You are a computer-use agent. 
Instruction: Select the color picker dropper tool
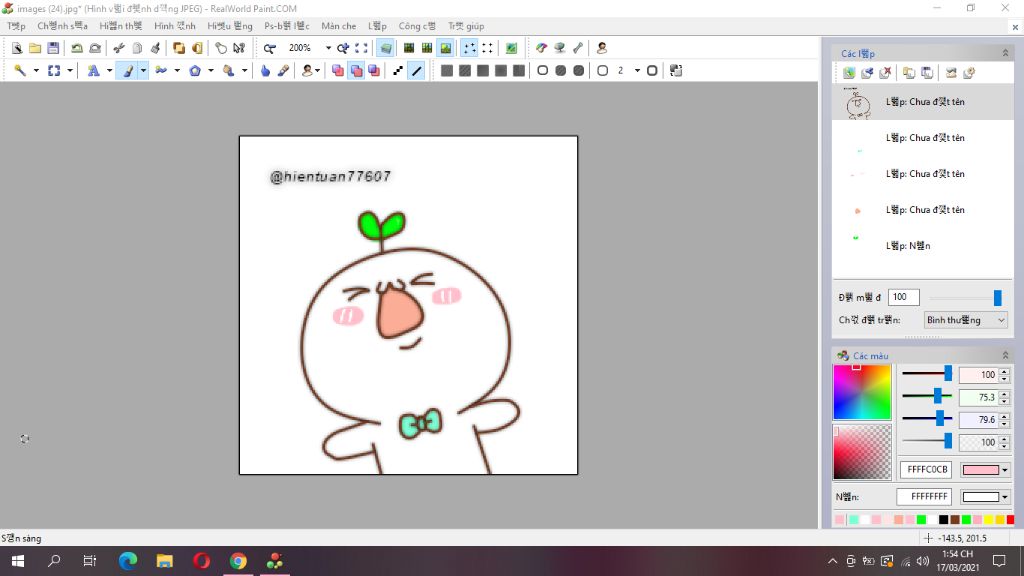(x=283, y=71)
